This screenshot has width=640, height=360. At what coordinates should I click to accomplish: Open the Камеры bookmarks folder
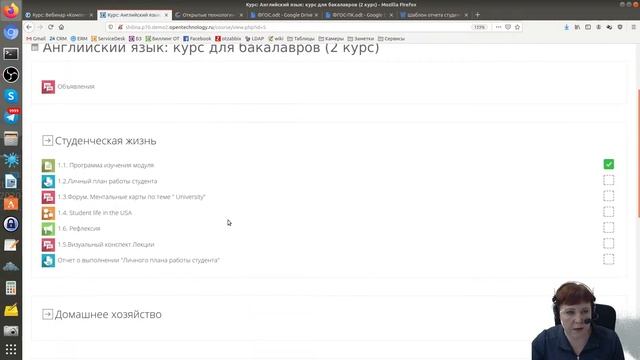point(331,39)
